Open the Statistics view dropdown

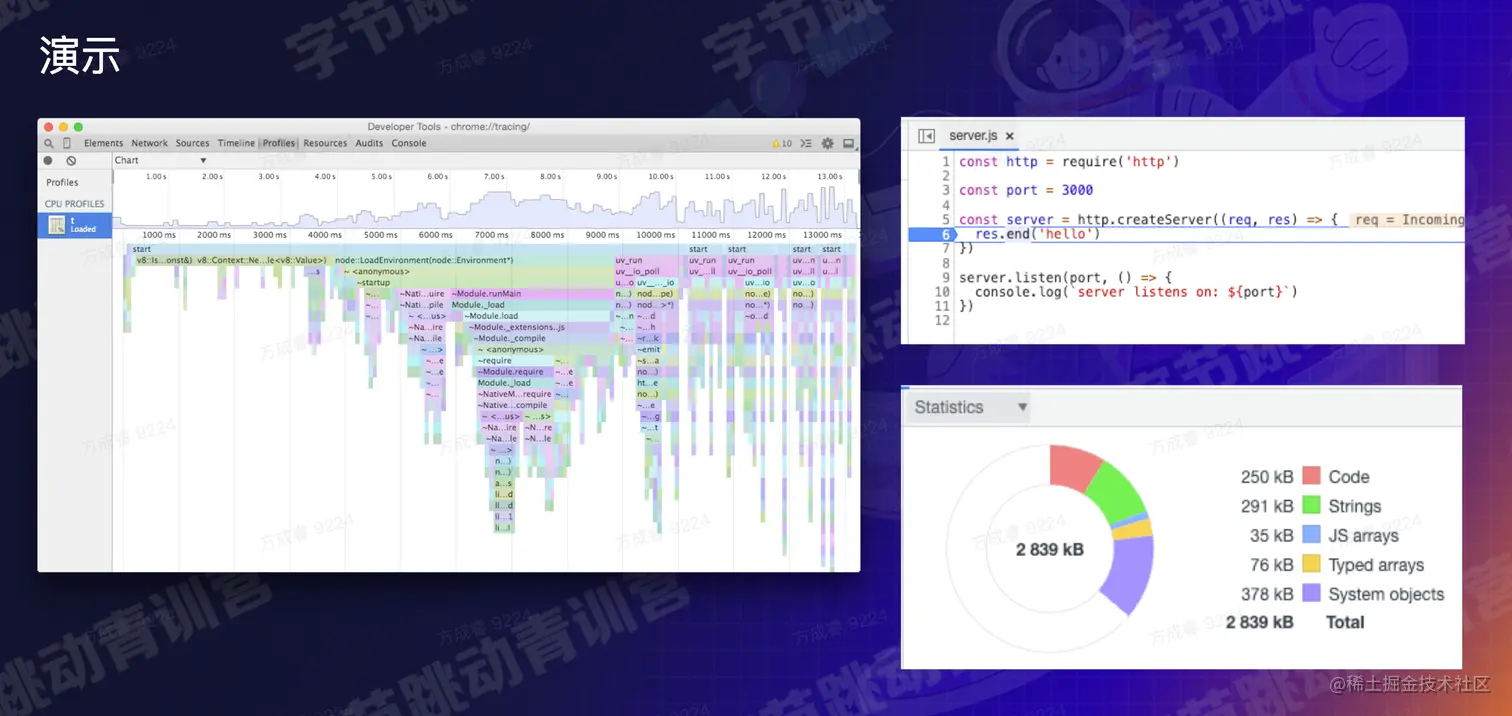(968, 407)
